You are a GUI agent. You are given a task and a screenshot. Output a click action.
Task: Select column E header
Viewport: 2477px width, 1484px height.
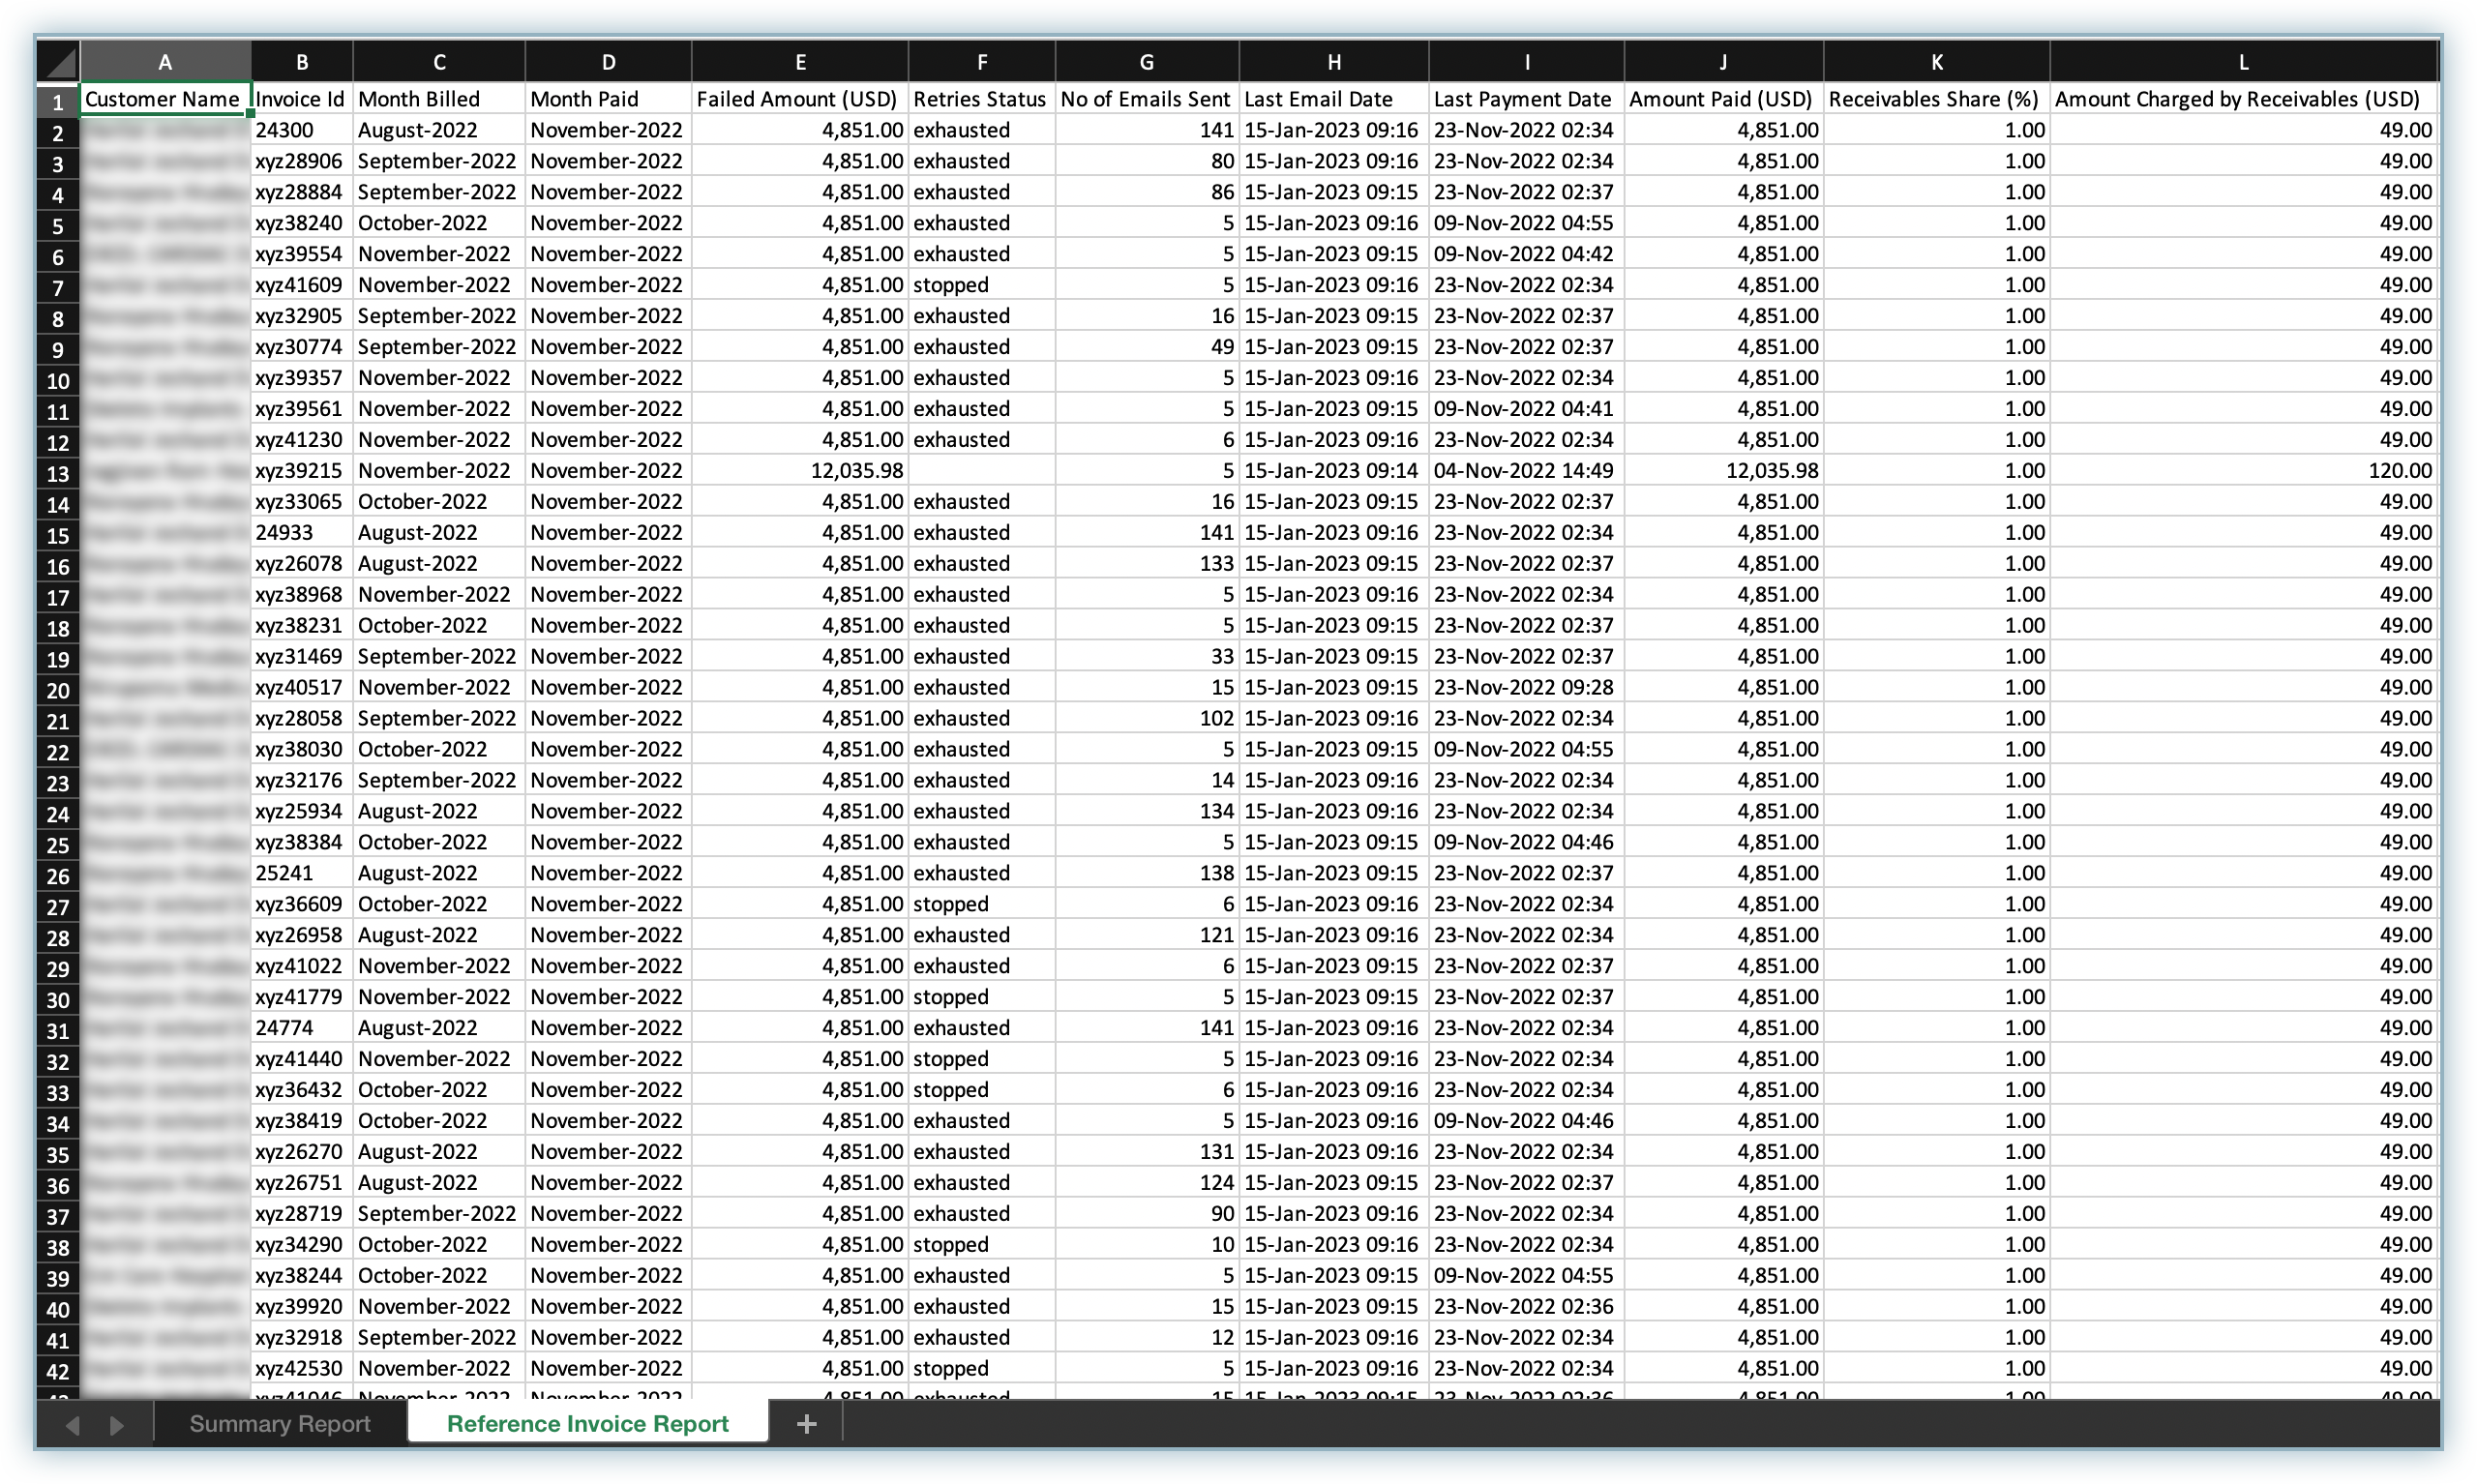coord(800,62)
